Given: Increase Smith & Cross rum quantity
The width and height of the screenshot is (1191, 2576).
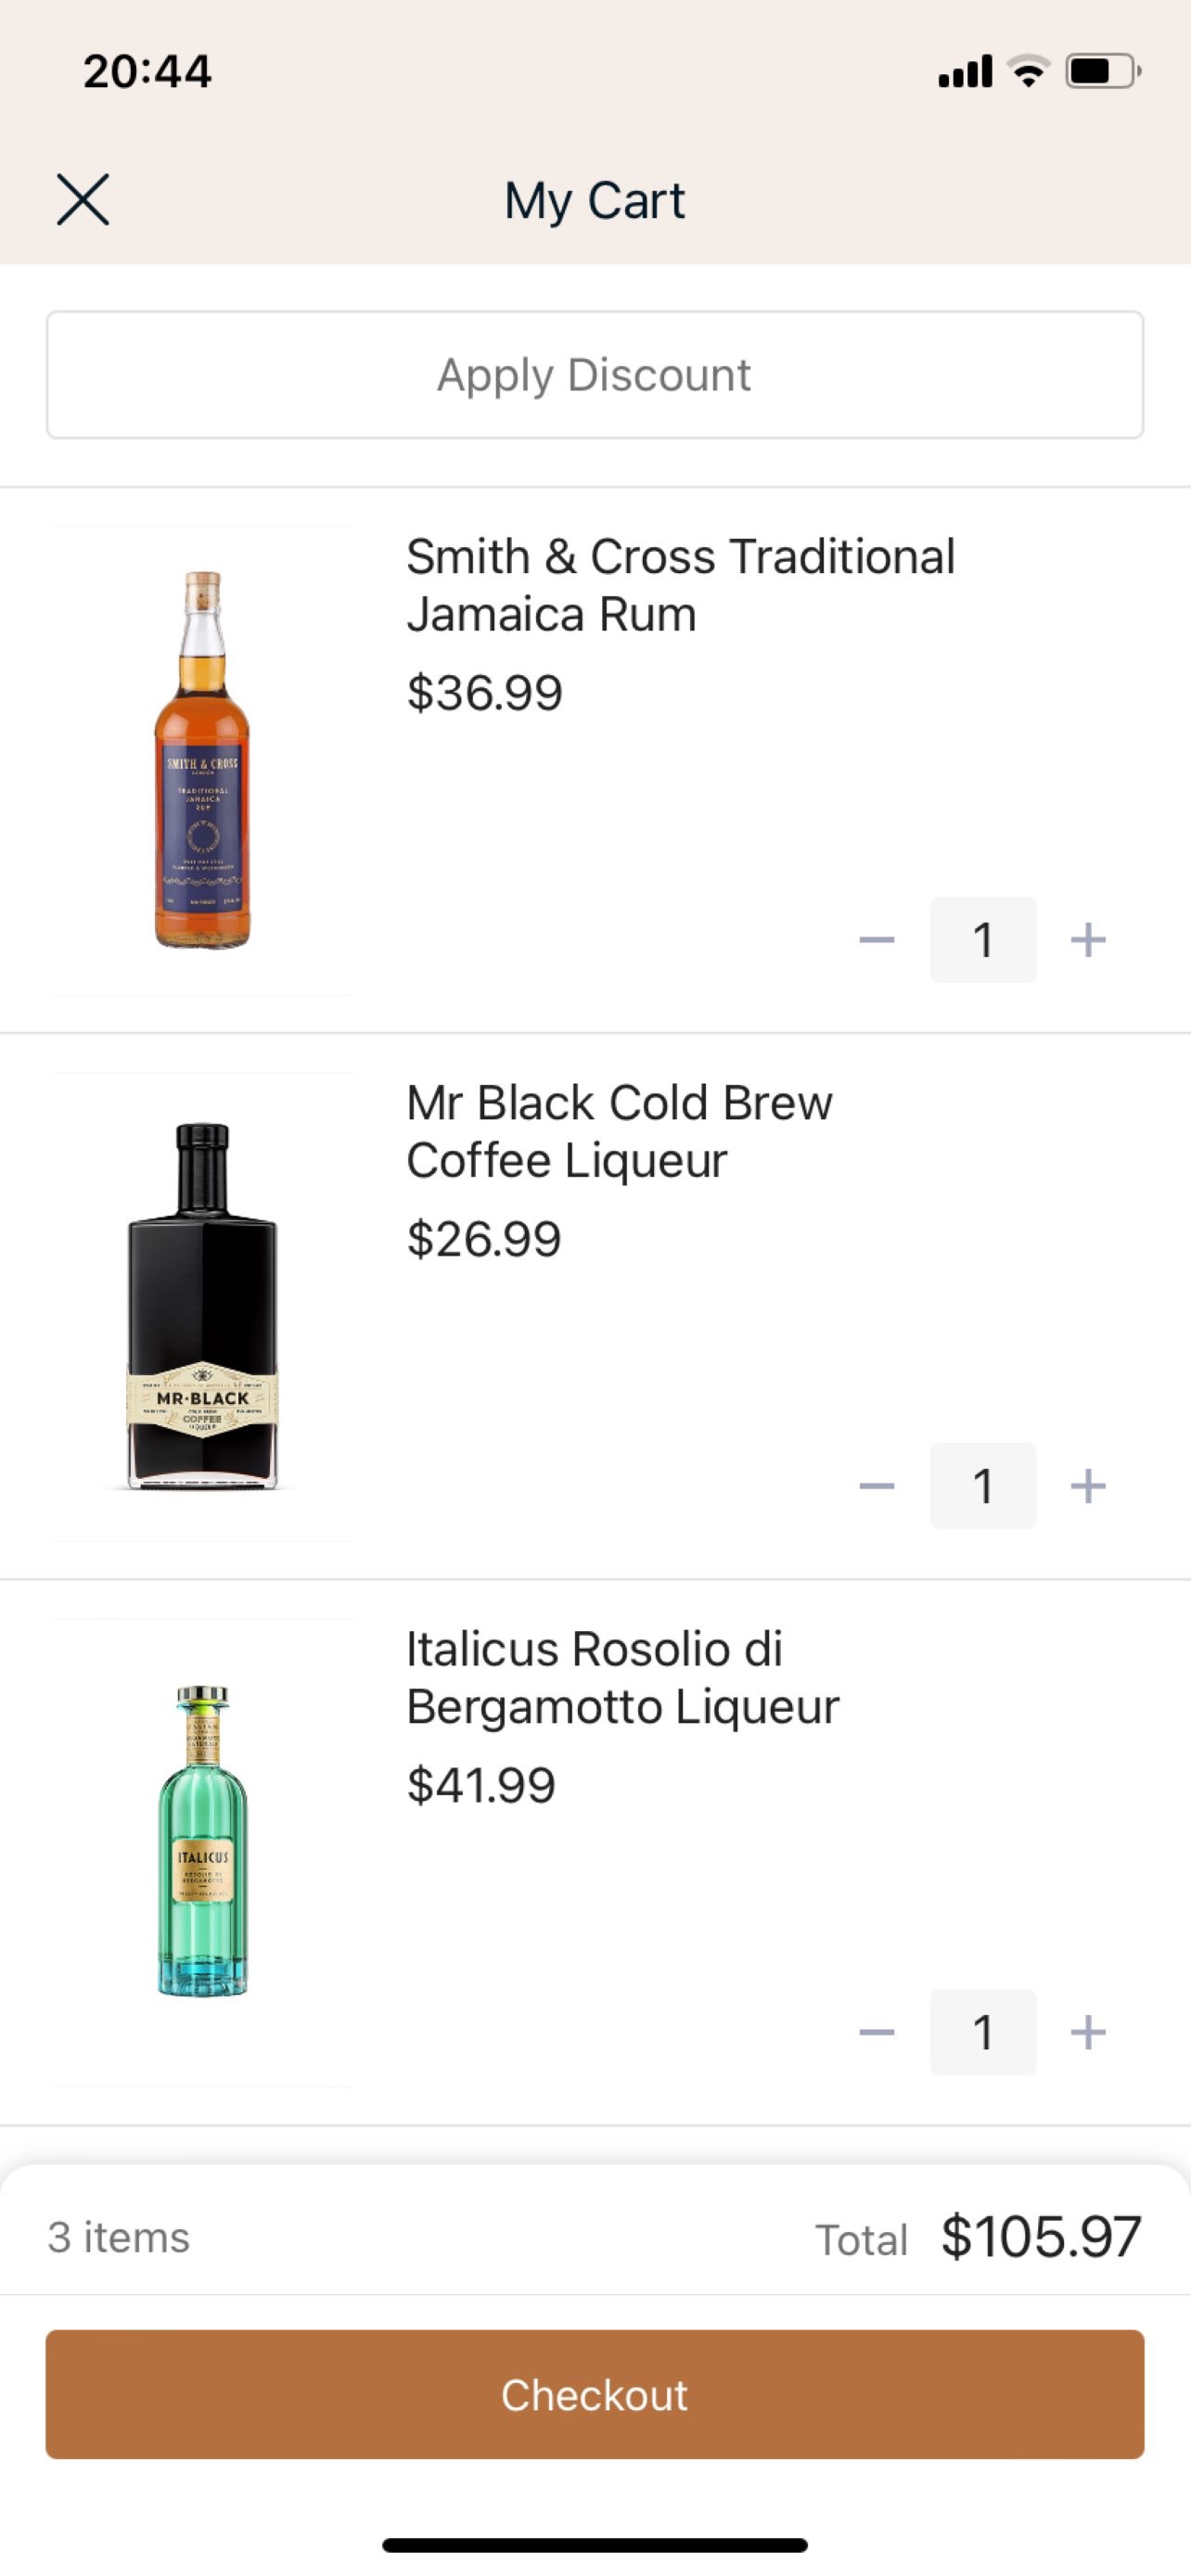Looking at the screenshot, I should tap(1088, 940).
